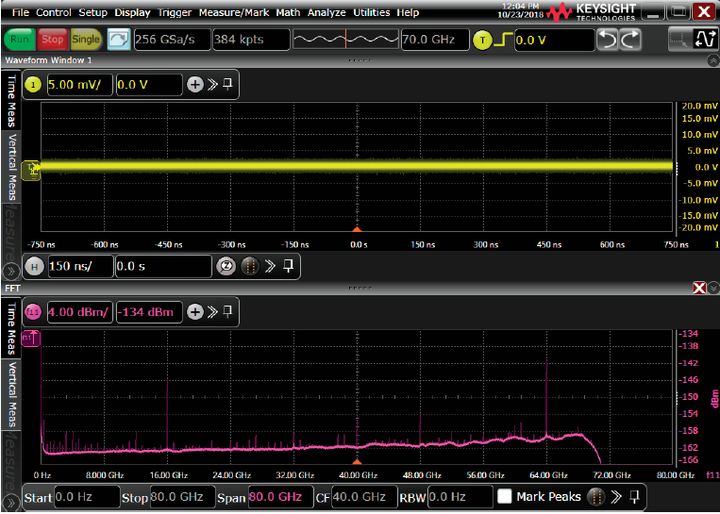
Task: Open the Setup menu
Action: 93,12
